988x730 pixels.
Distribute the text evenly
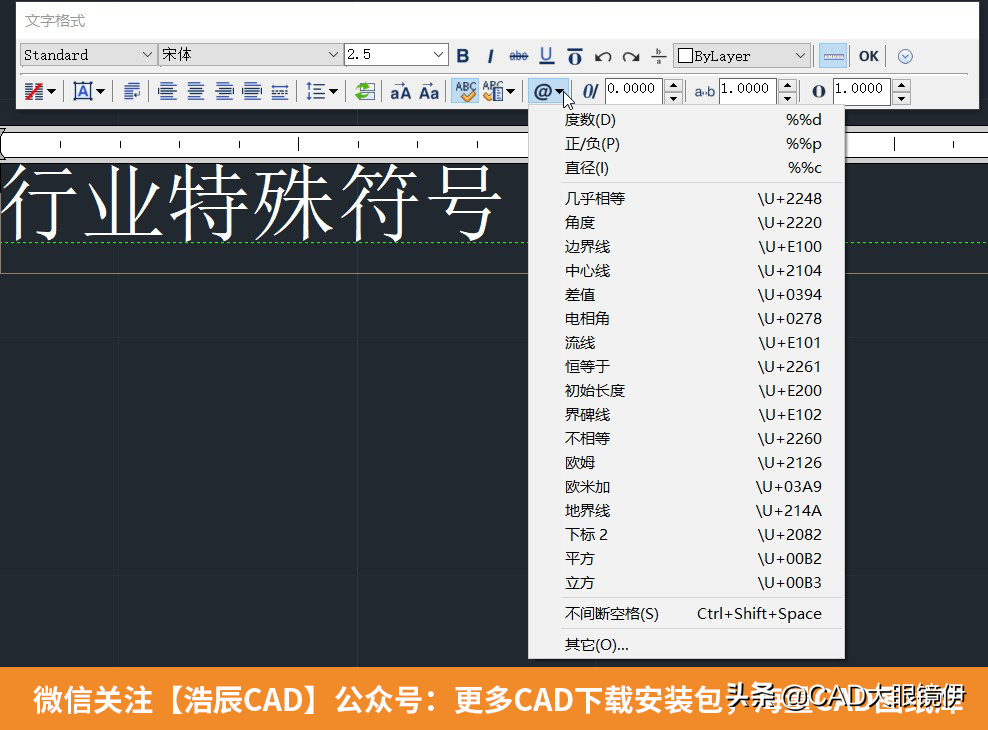280,91
